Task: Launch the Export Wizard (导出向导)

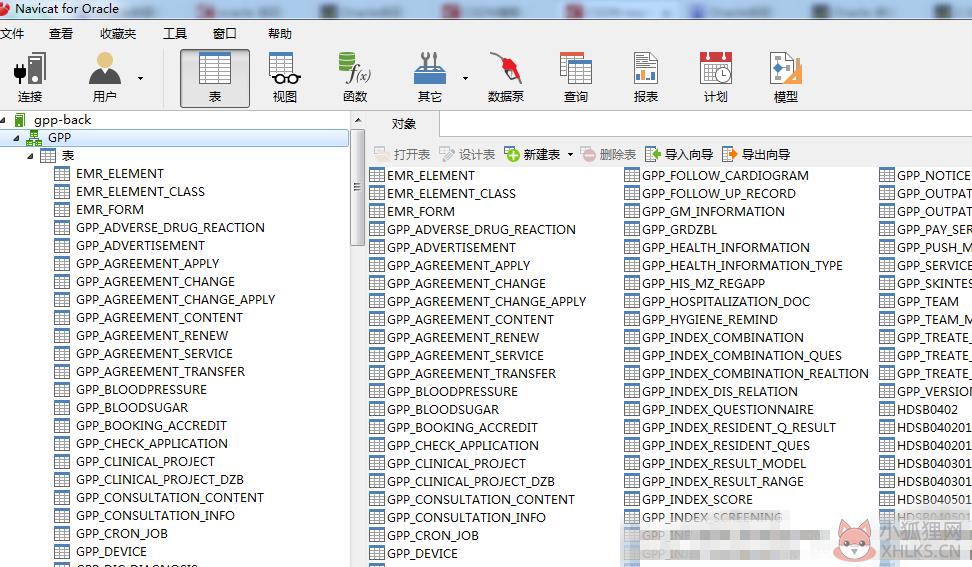Action: 756,154
